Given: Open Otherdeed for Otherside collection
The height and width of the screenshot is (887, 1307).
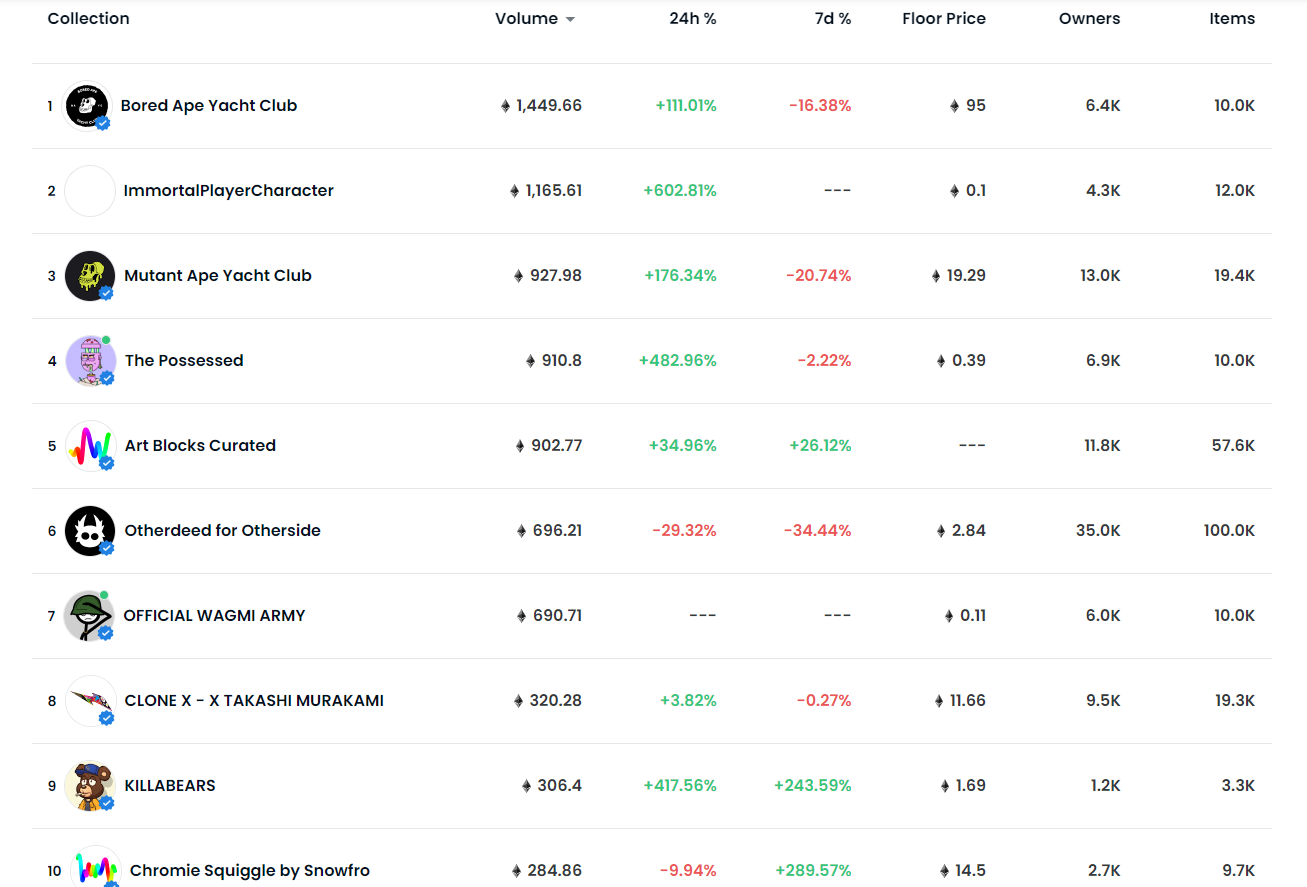Looking at the screenshot, I should tap(223, 531).
